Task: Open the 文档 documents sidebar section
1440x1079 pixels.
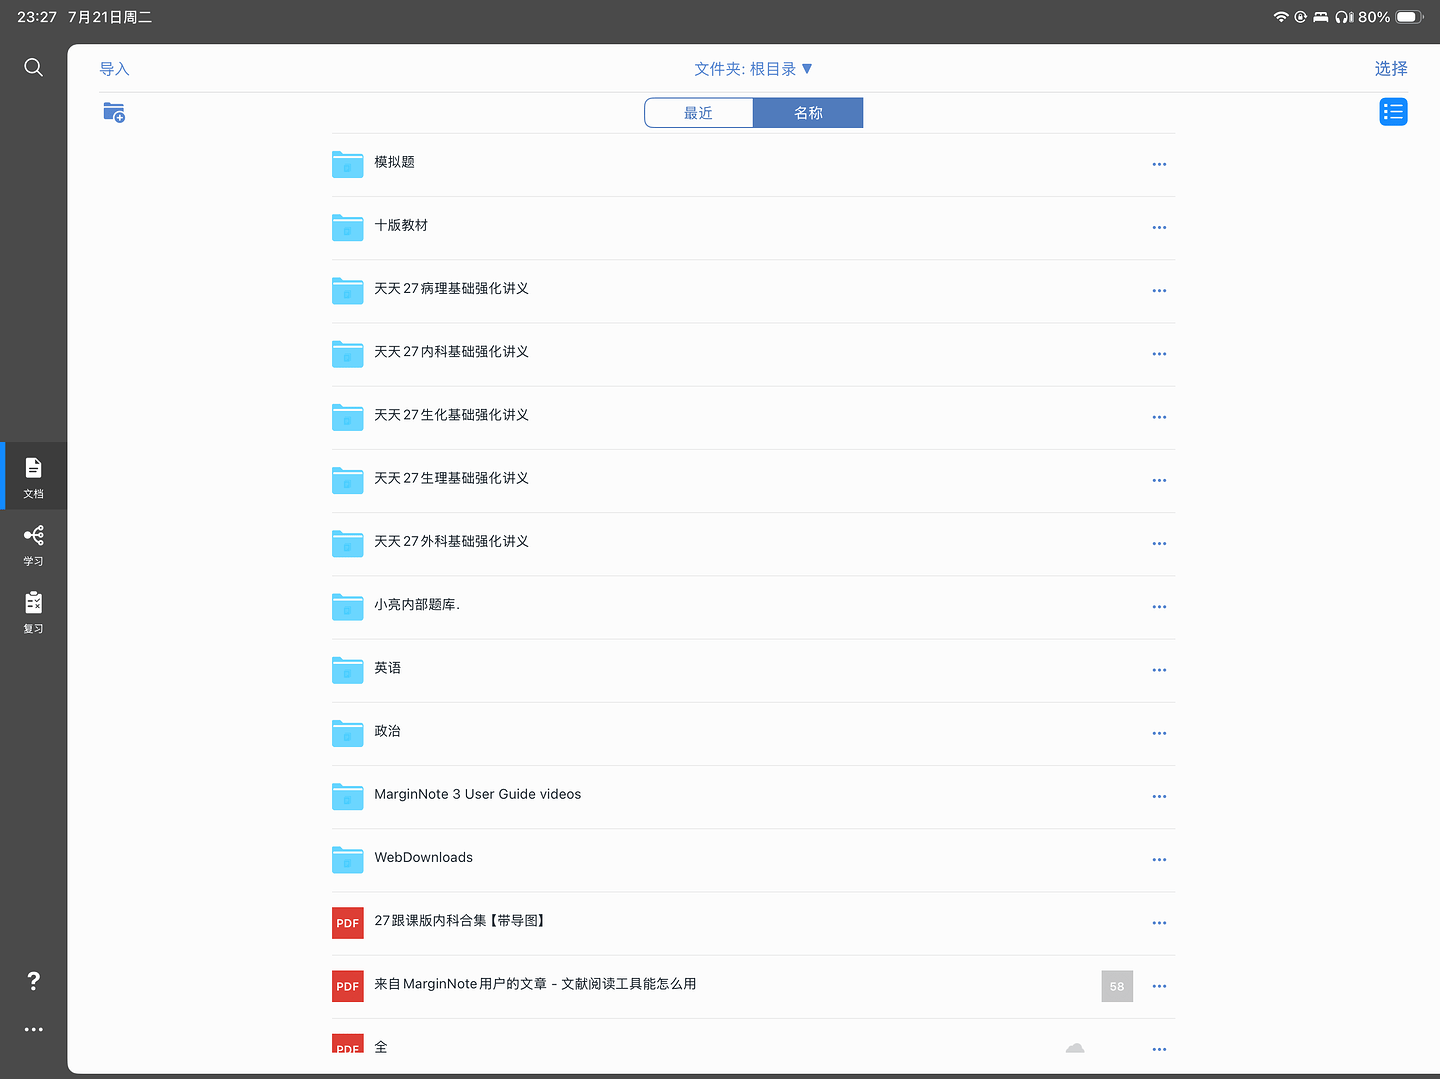Action: point(33,476)
